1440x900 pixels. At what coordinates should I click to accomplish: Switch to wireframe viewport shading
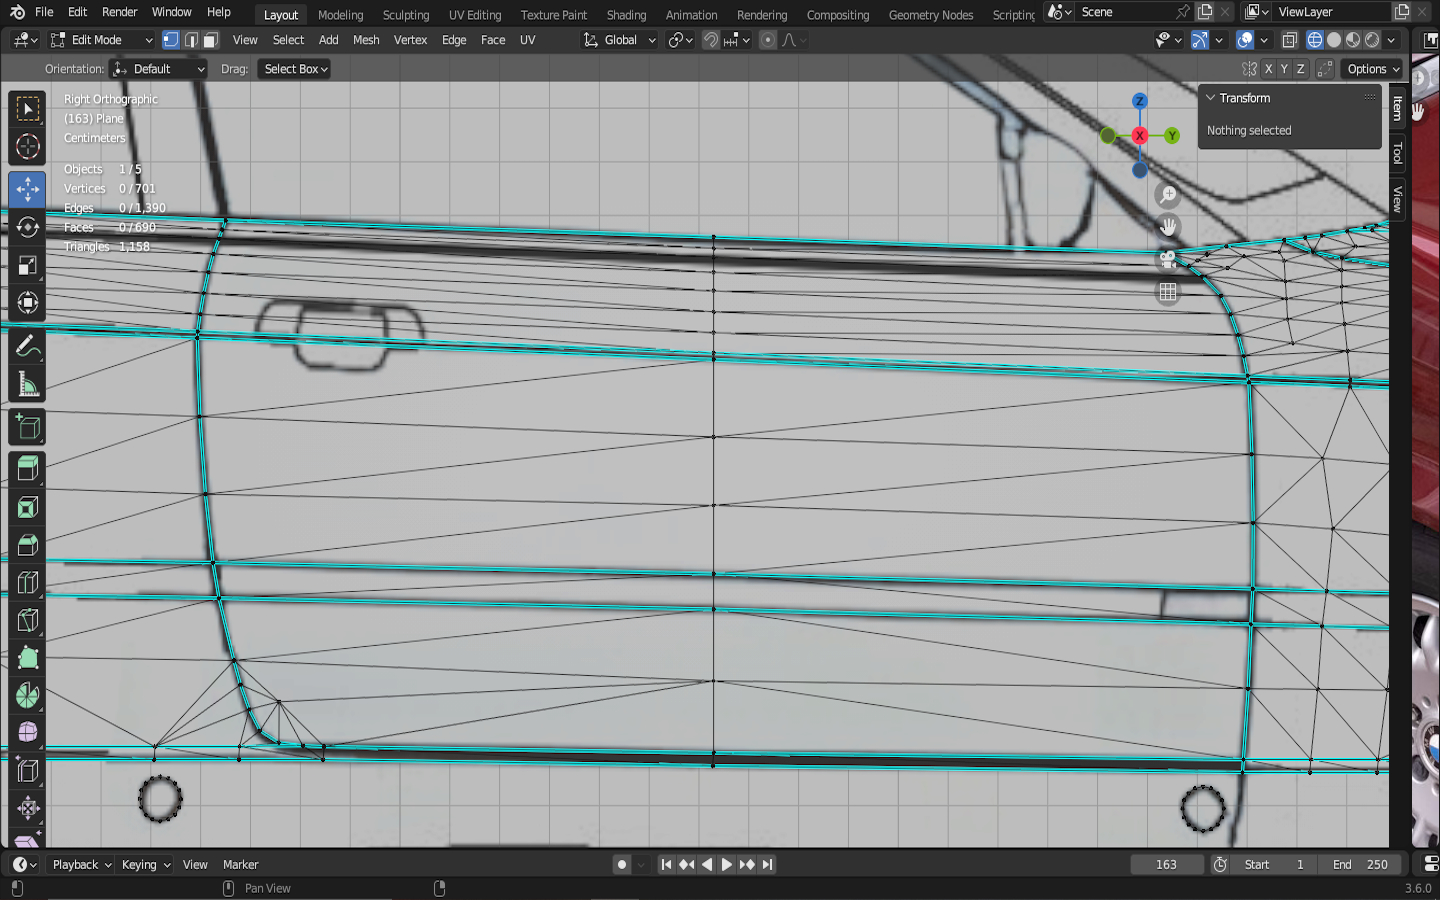pos(1315,40)
